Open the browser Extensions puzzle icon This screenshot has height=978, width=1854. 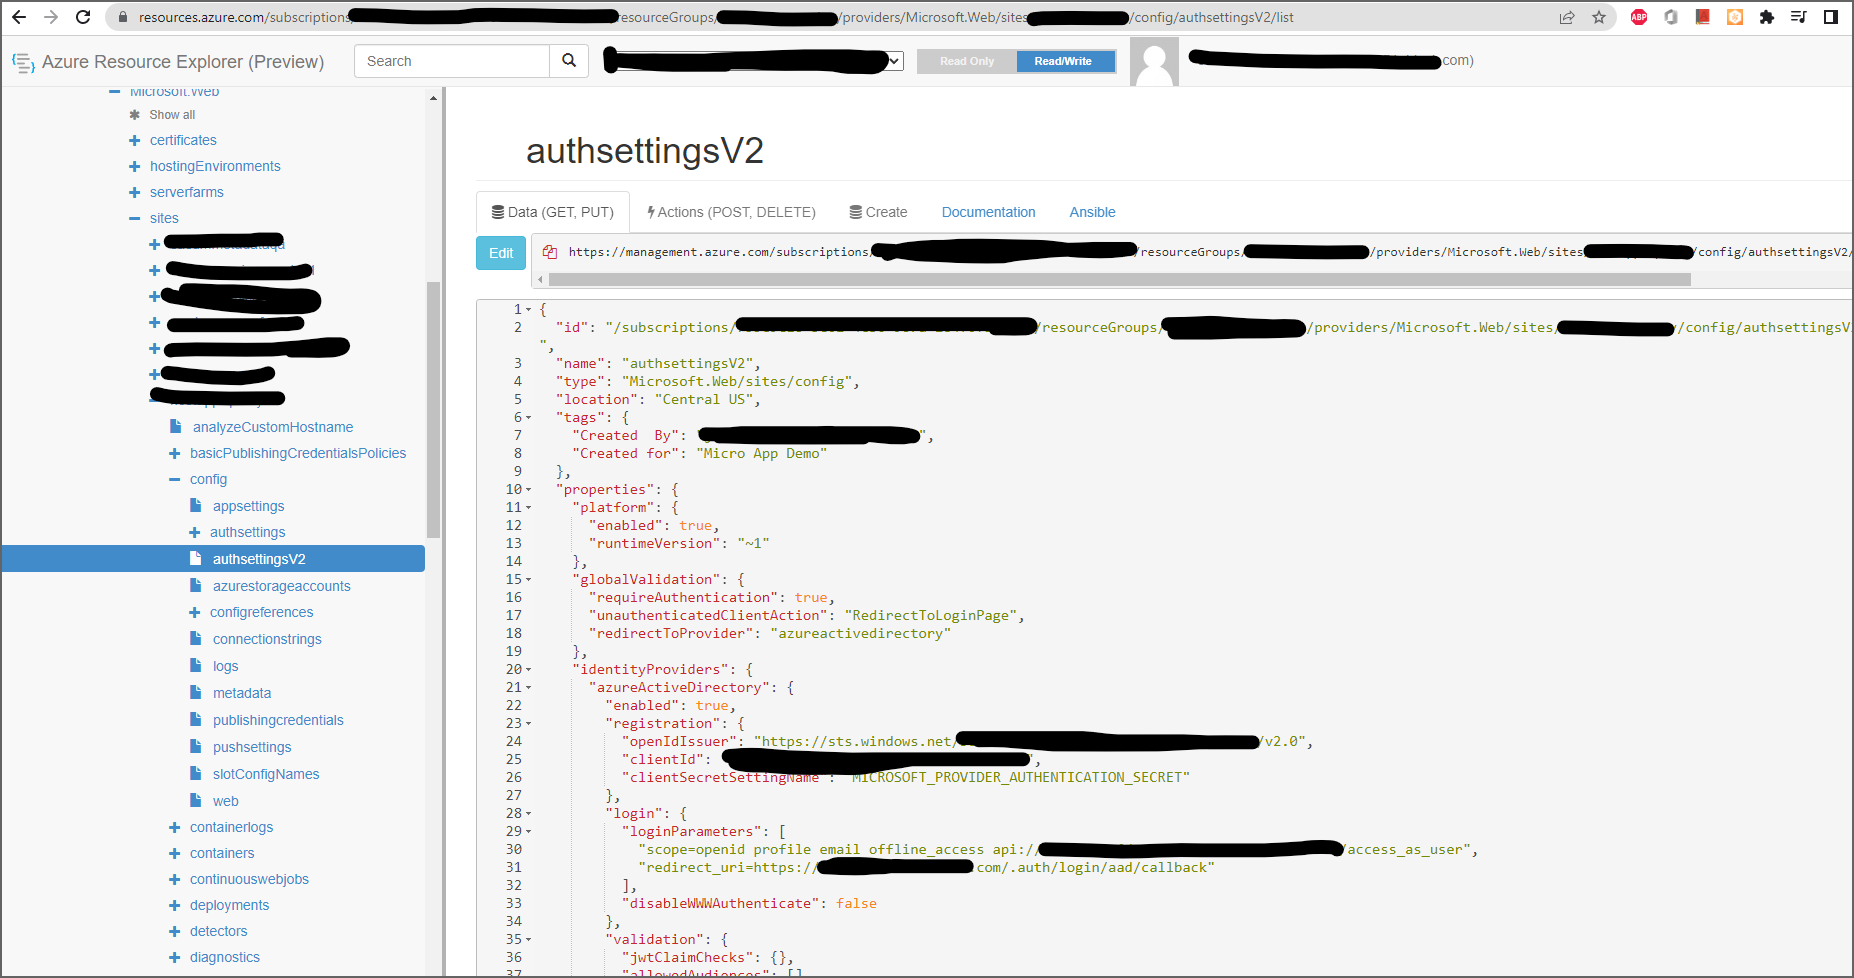click(1766, 17)
